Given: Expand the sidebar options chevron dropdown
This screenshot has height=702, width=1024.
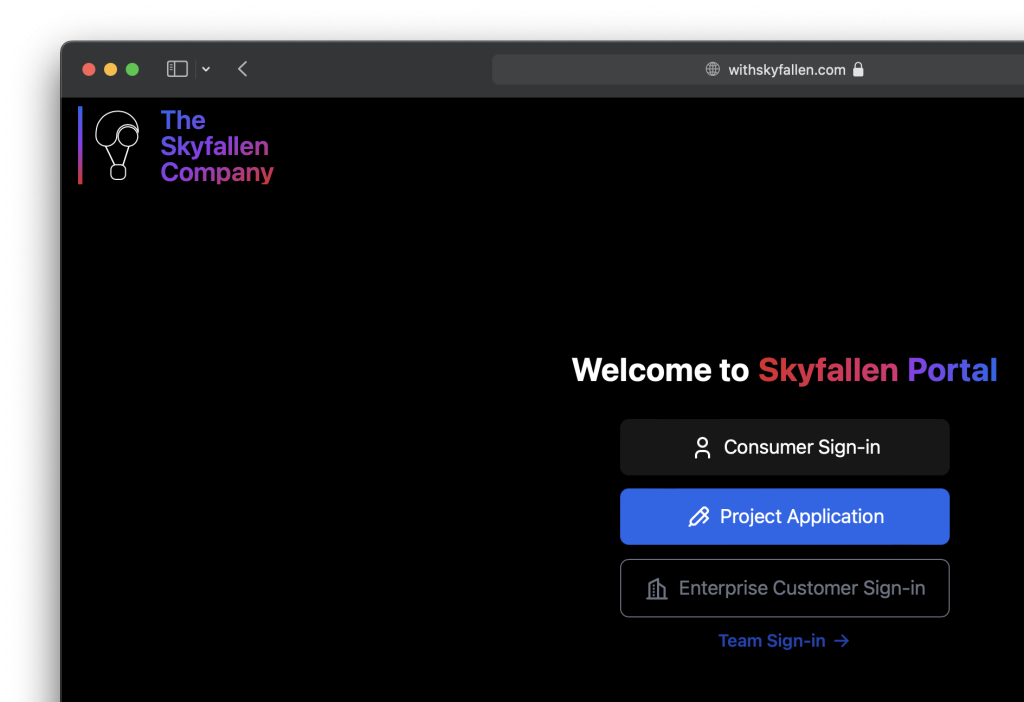Looking at the screenshot, I should click(206, 69).
